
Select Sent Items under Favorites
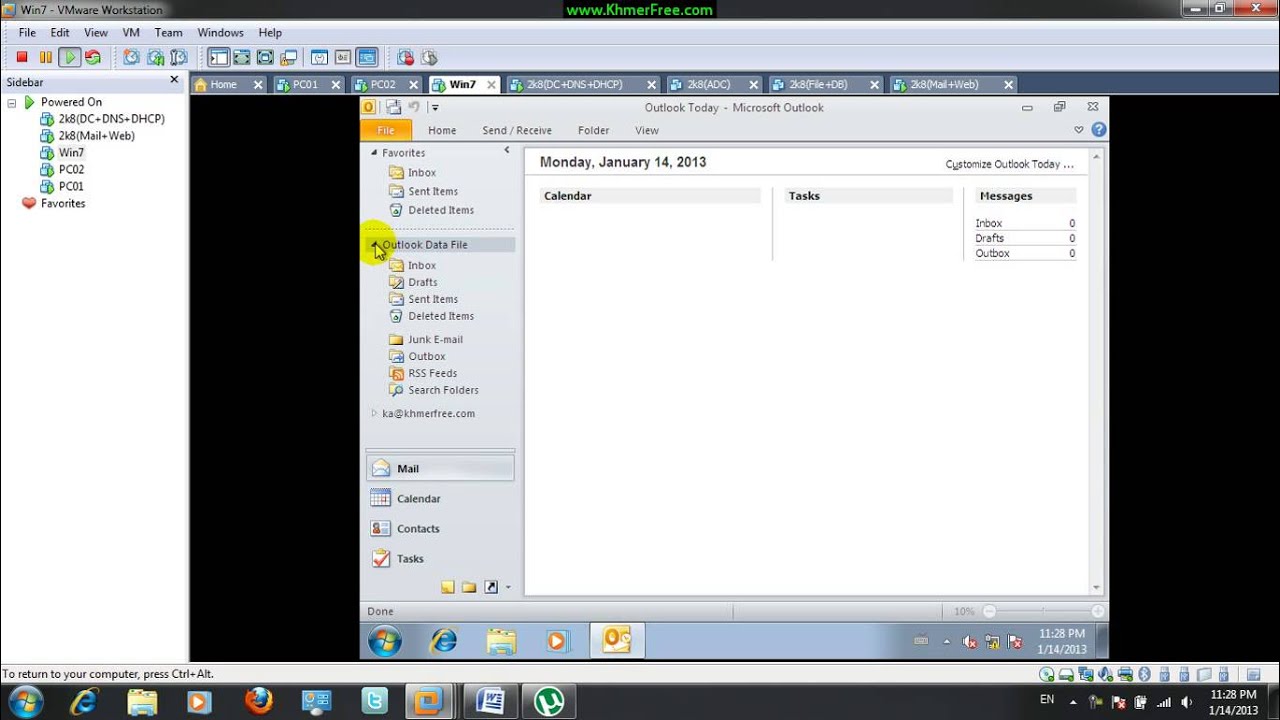coord(433,191)
